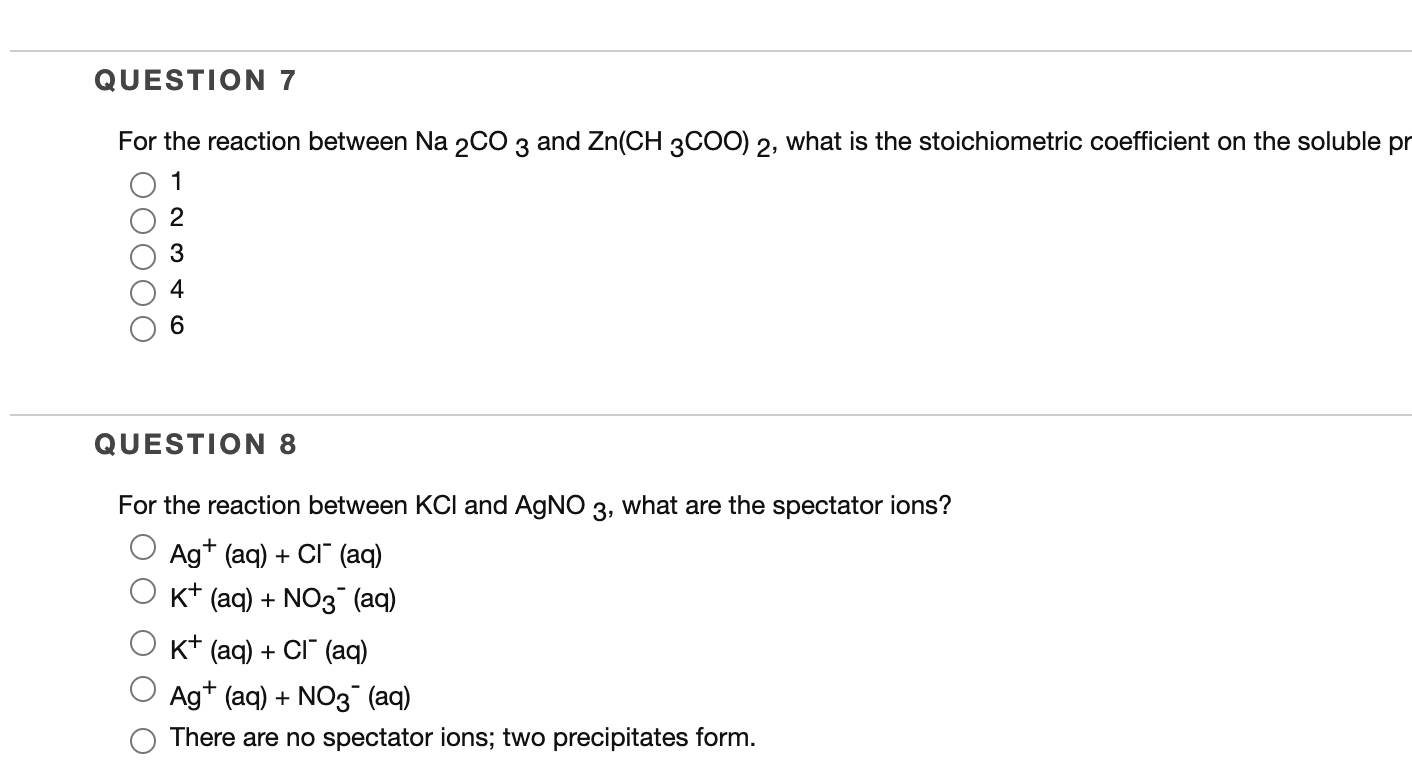
Task: Choose the no spectator ions answer
Action: click(143, 738)
